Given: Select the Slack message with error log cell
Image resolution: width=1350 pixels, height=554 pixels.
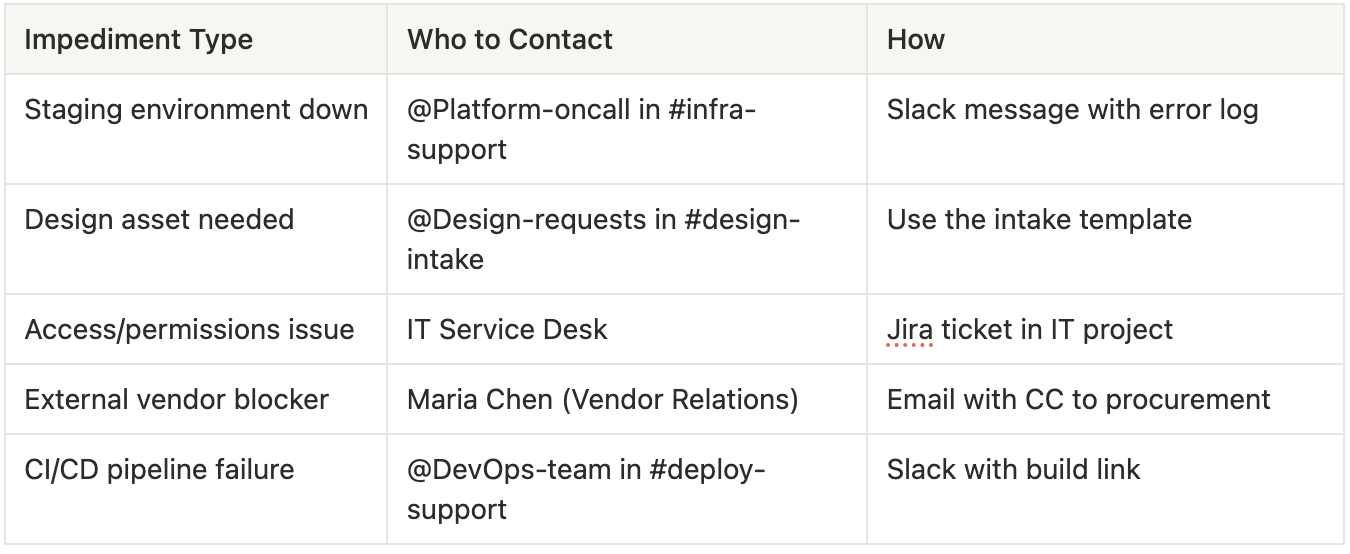Looking at the screenshot, I should point(1105,129).
